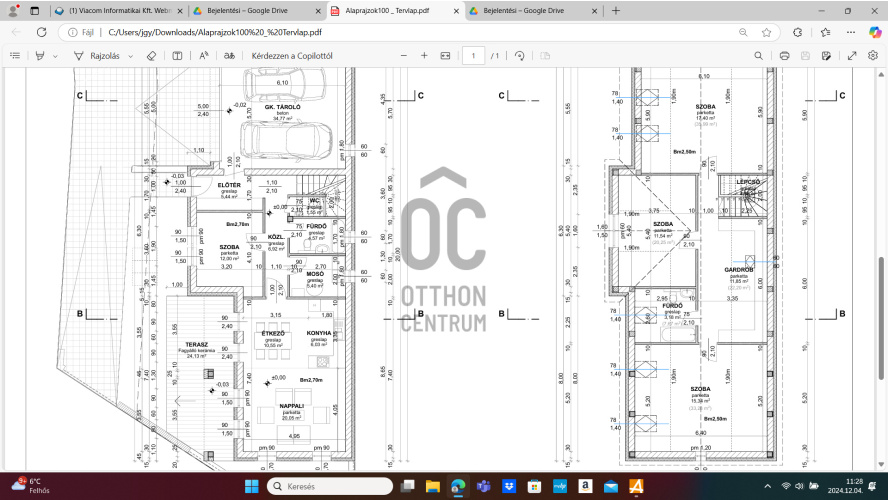Start read aloud function

pyautogui.click(x=204, y=55)
